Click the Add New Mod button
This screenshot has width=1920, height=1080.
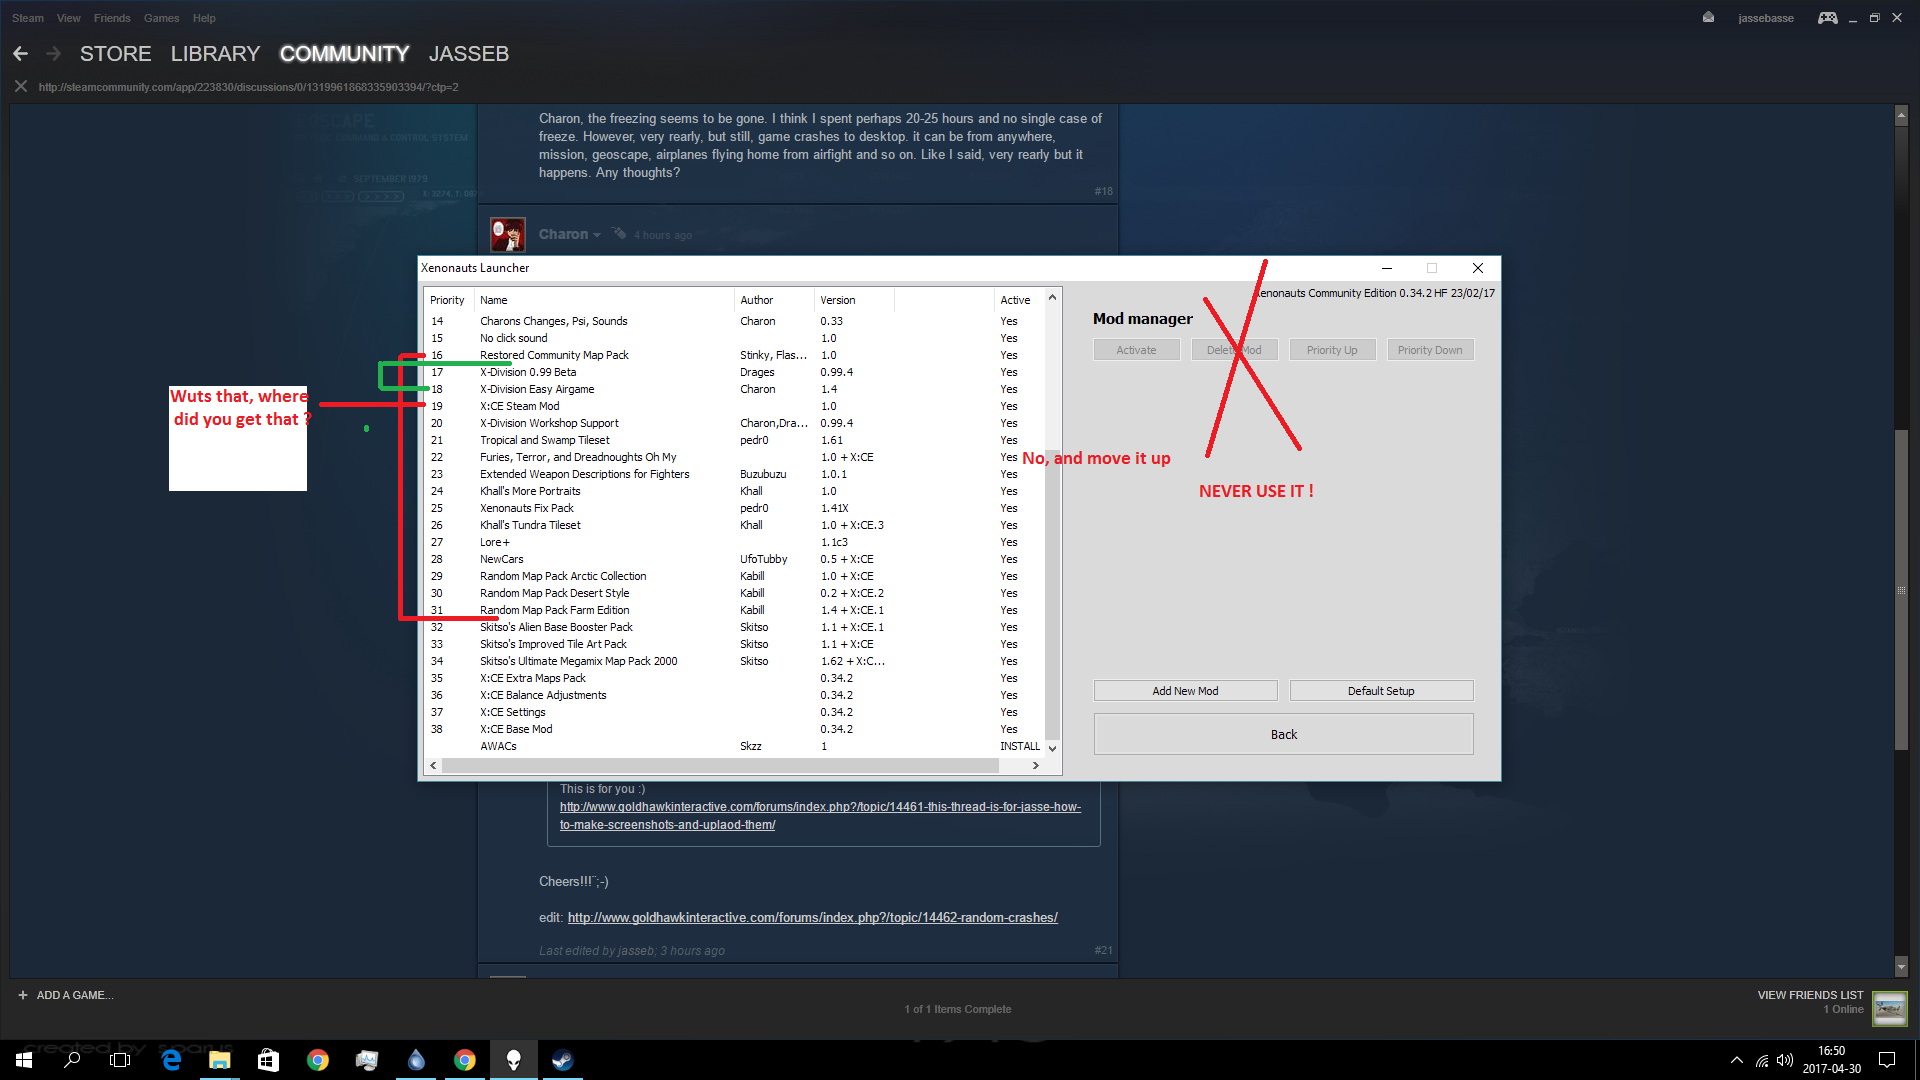[1185, 691]
